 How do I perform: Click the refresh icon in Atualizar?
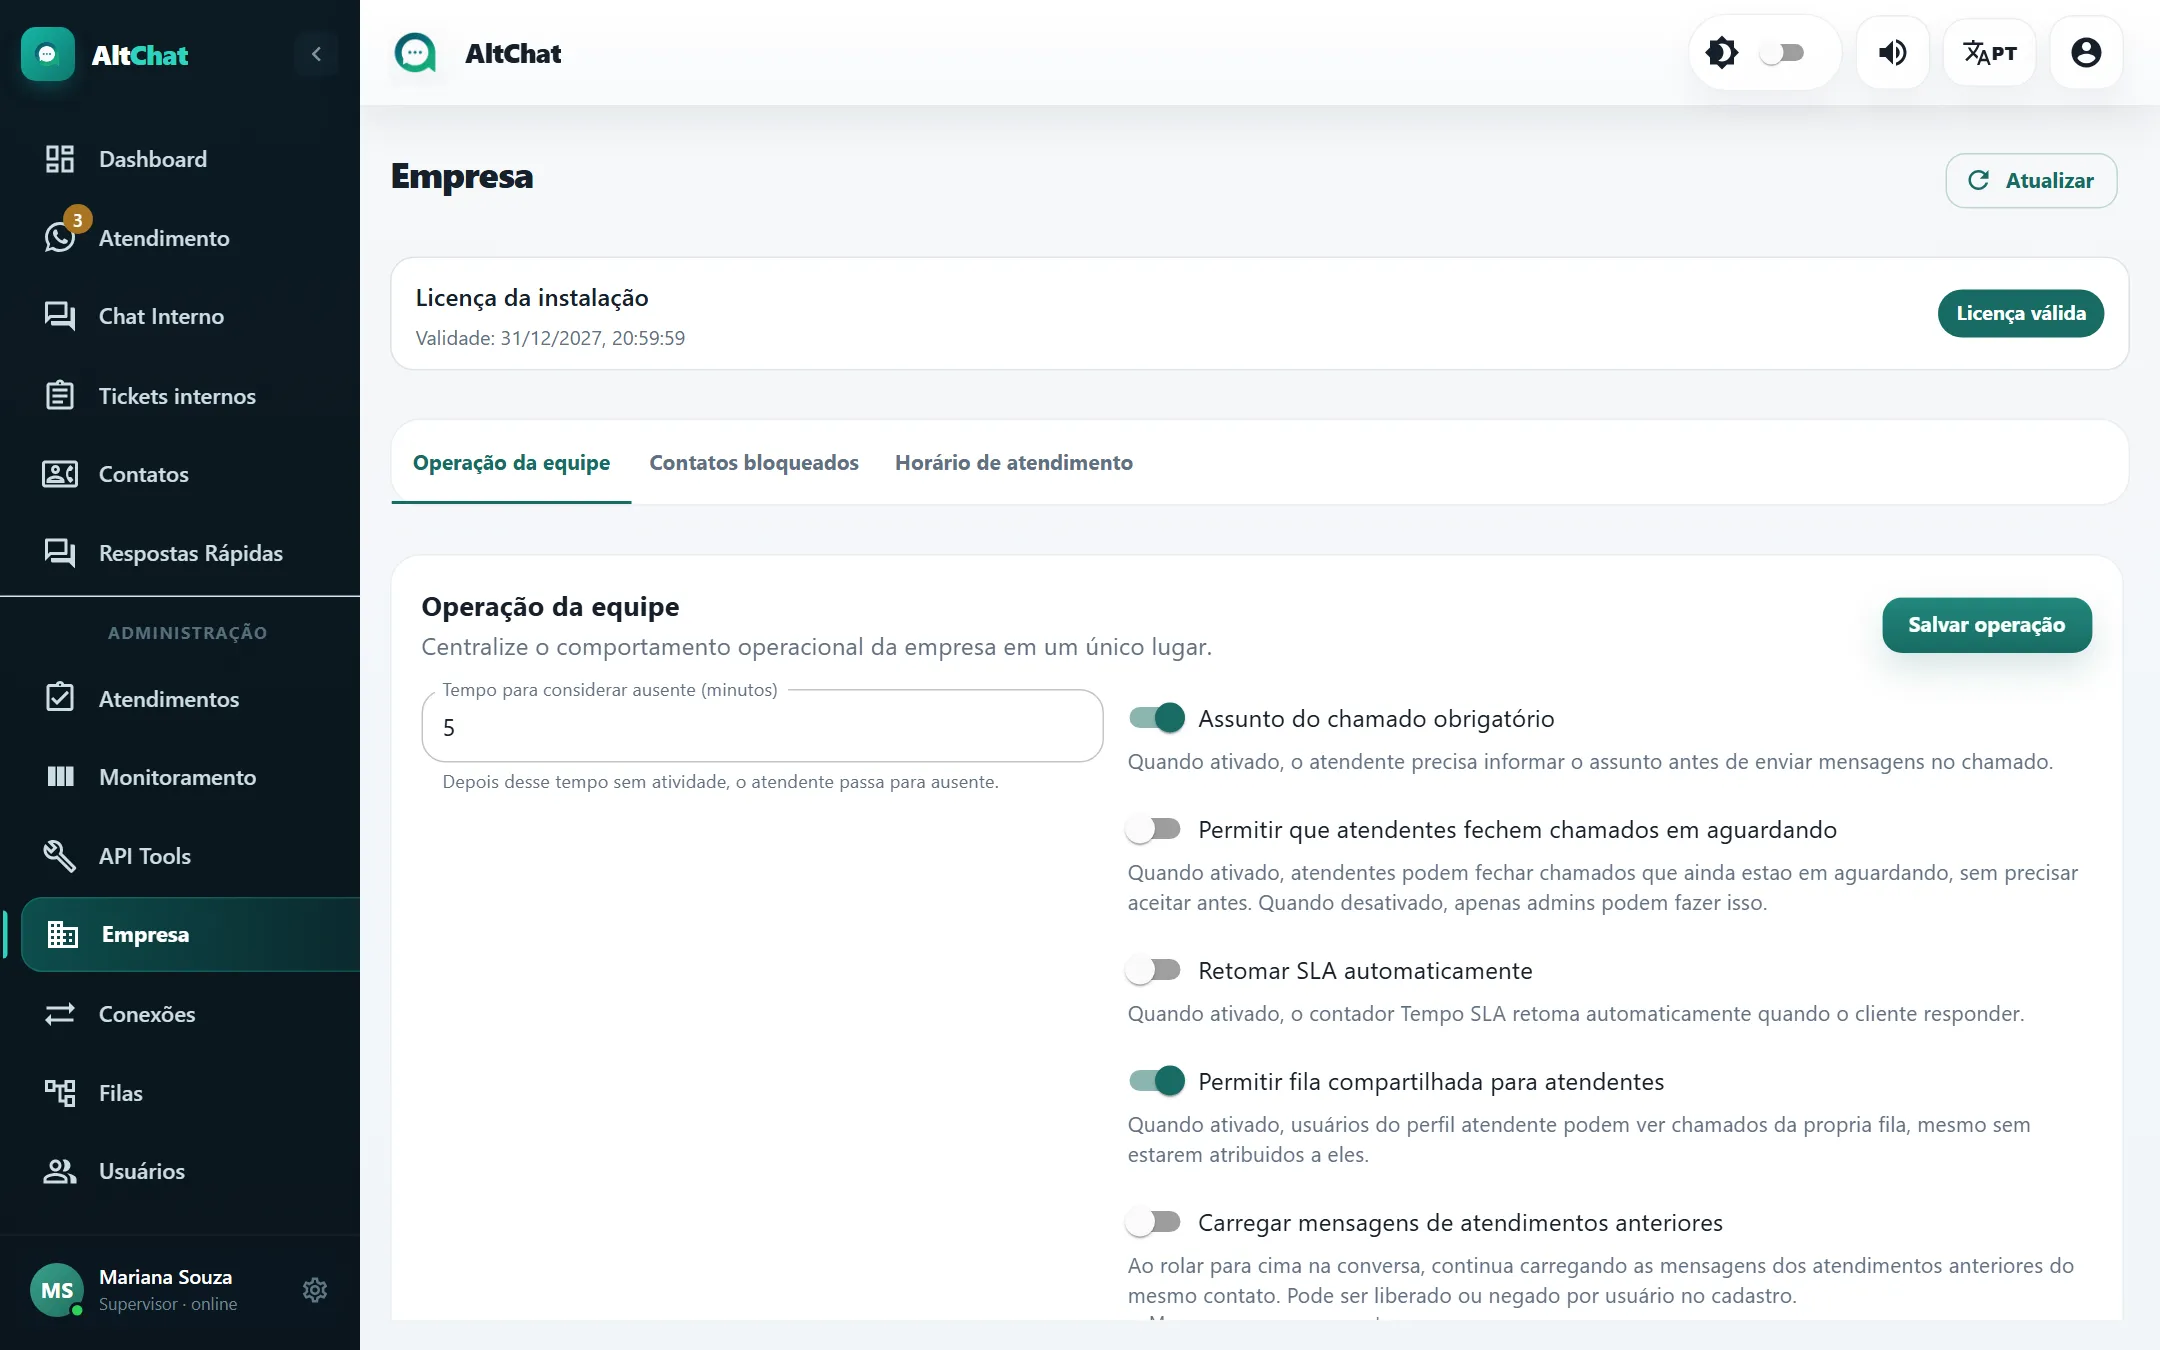[x=1978, y=180]
